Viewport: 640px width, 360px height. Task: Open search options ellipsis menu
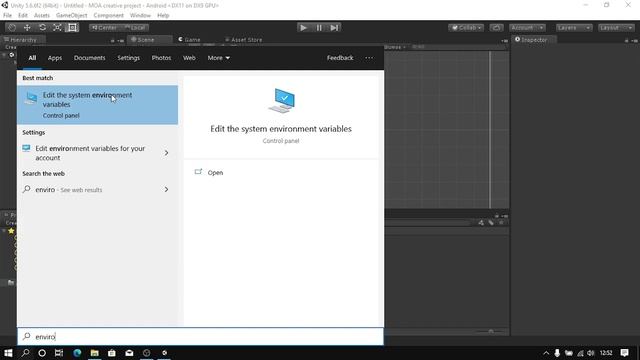click(369, 58)
